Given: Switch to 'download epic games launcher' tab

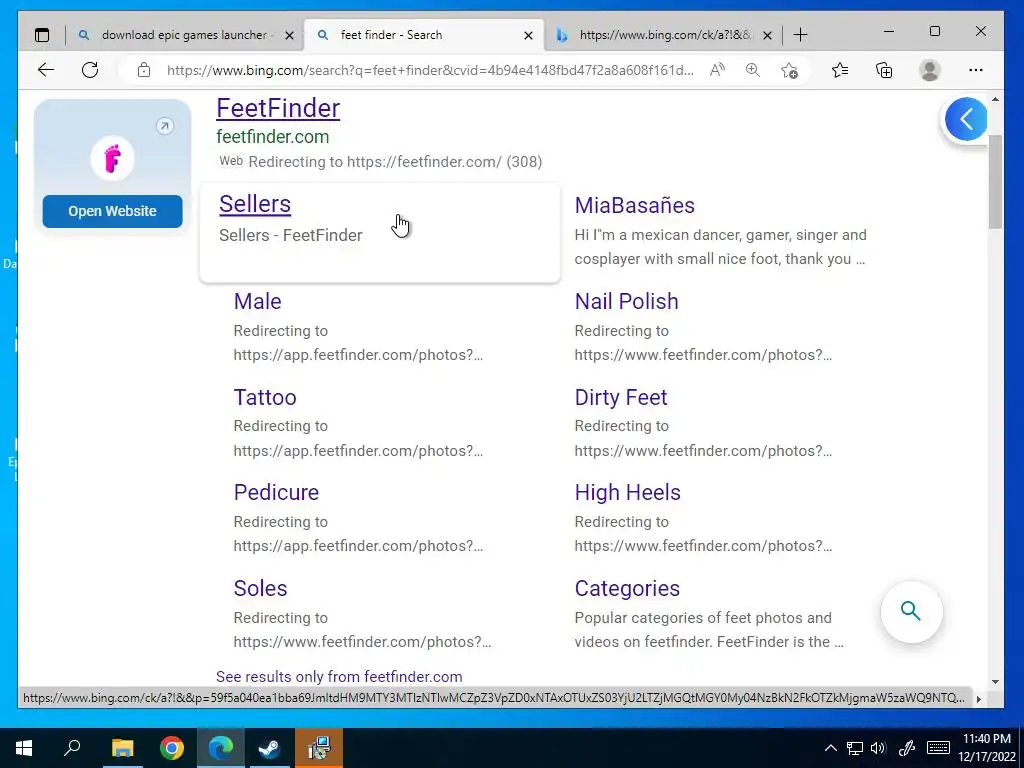Looking at the screenshot, I should point(185,35).
